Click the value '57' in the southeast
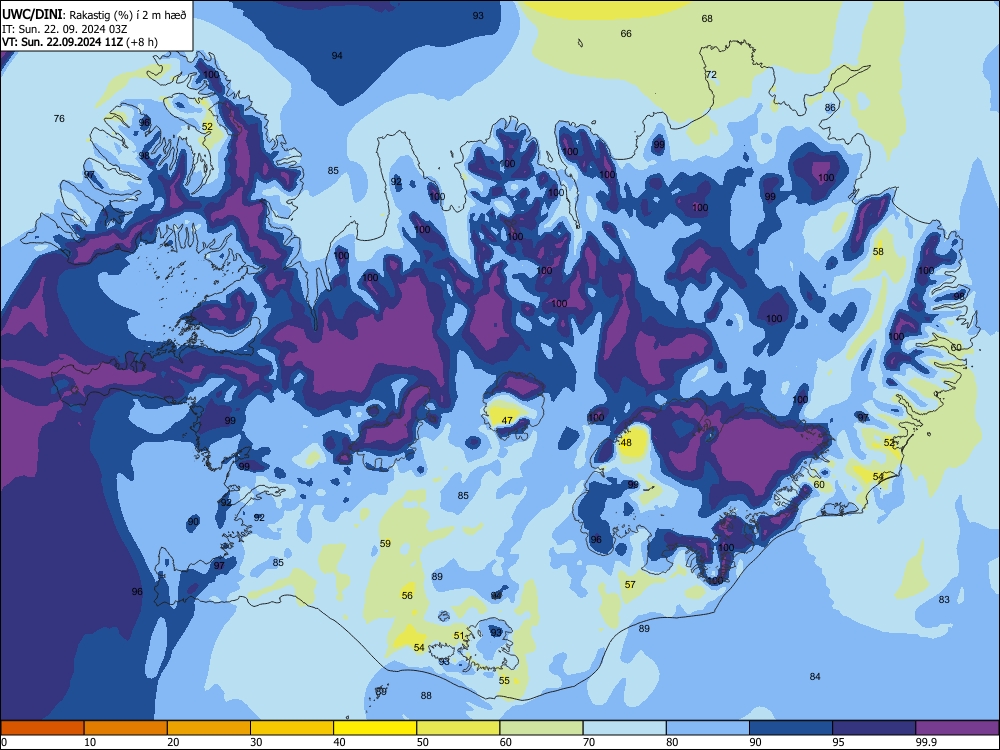Image resolution: width=1000 pixels, height=750 pixels. [x=630, y=585]
